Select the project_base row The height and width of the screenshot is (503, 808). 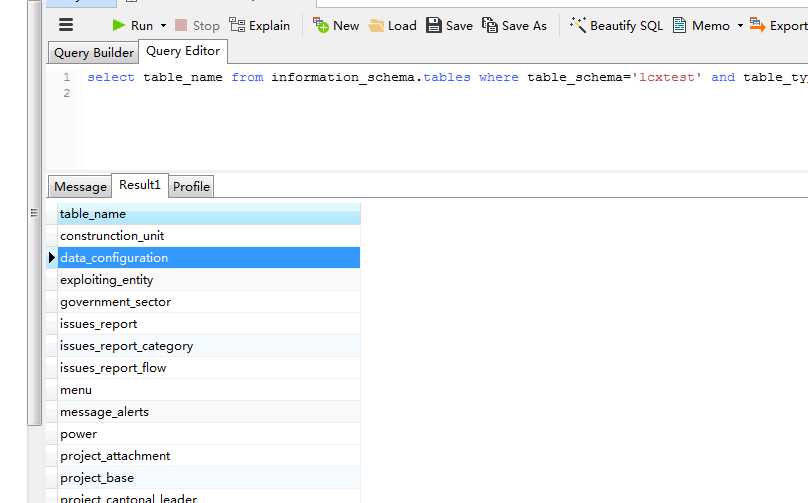coord(209,478)
